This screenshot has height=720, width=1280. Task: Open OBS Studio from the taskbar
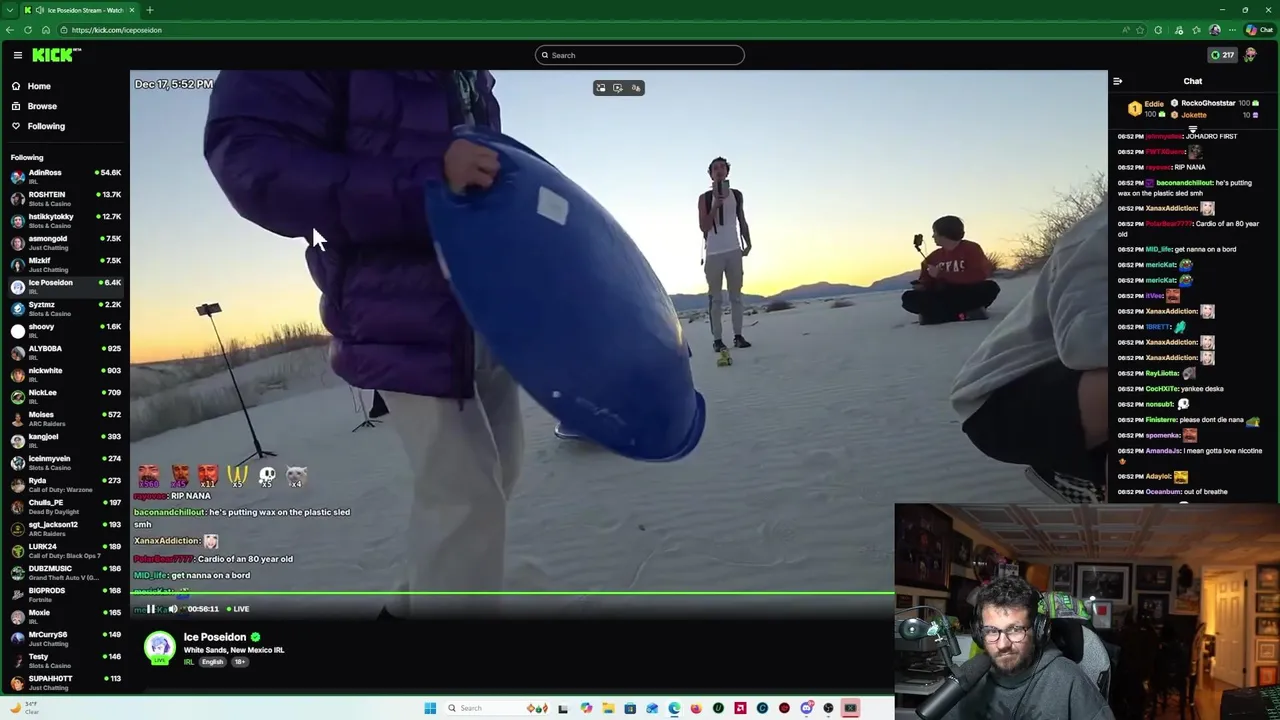(x=828, y=708)
